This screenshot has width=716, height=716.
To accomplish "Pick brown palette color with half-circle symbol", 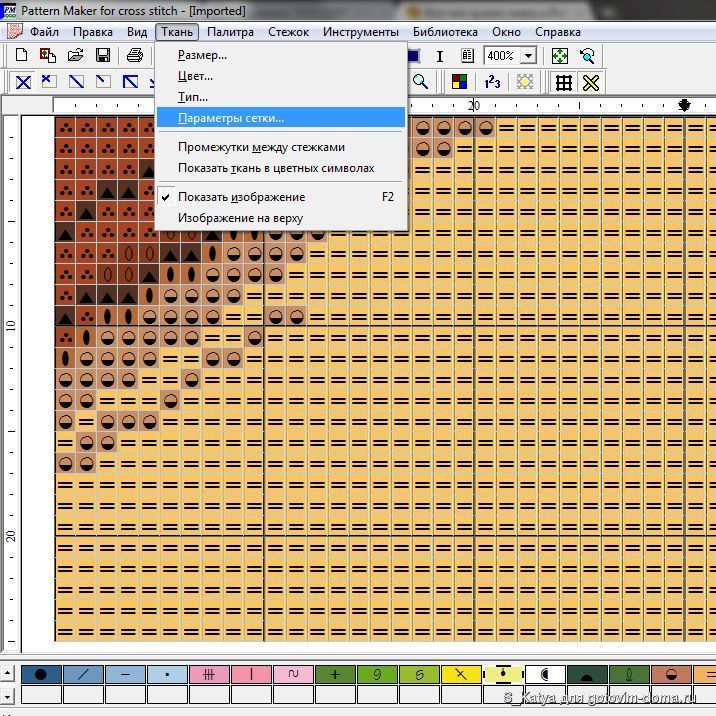I will point(671,674).
